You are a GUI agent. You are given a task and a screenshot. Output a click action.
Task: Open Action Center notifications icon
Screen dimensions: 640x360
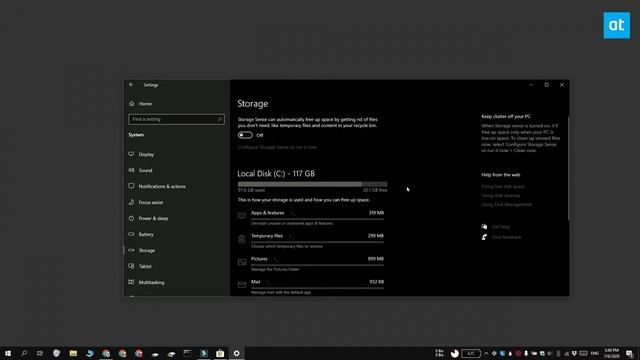click(x=629, y=353)
